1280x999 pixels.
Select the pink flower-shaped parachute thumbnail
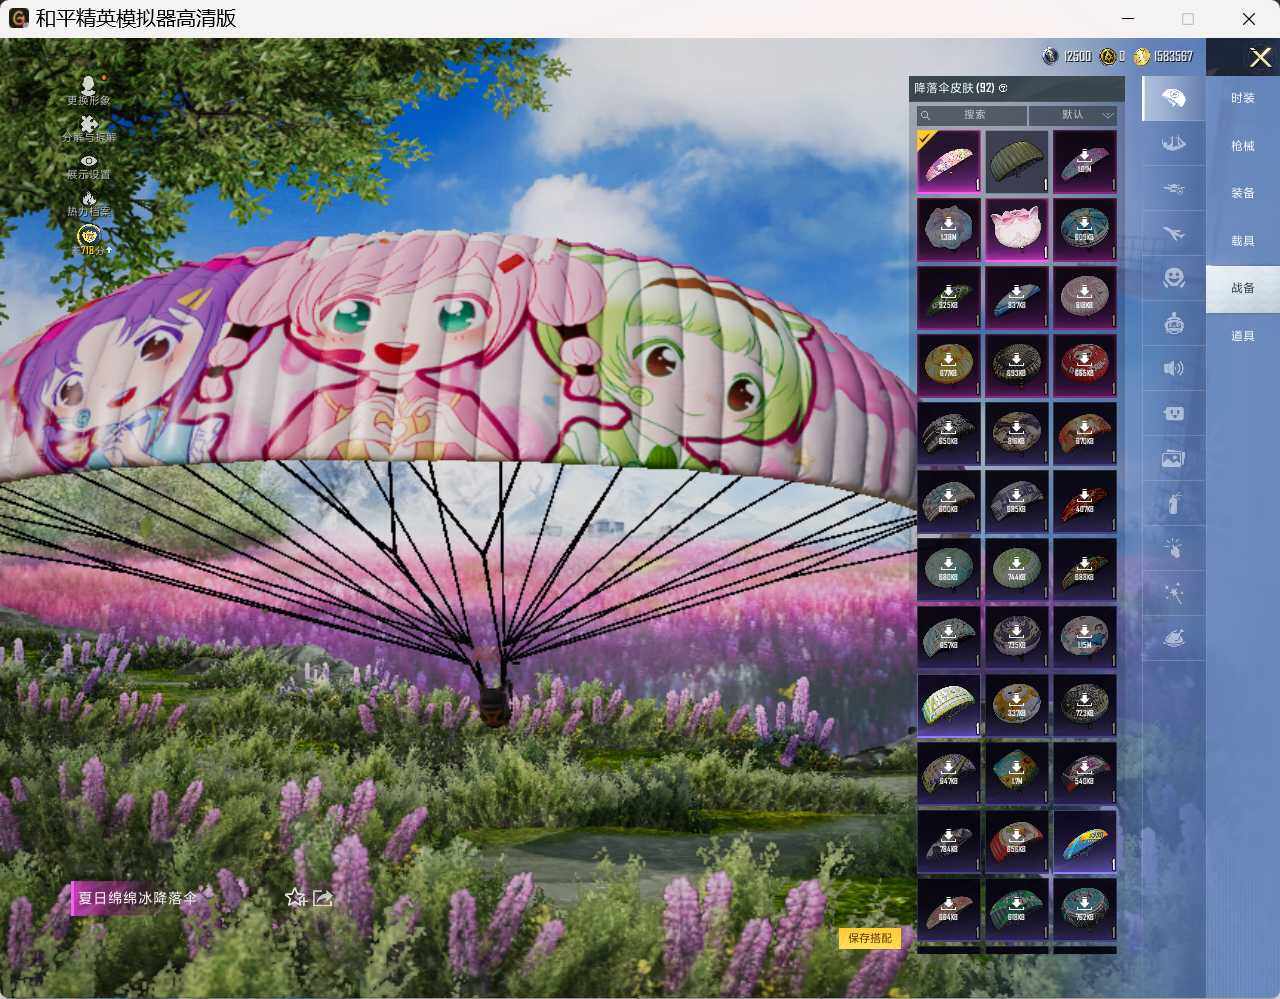[x=1017, y=230]
